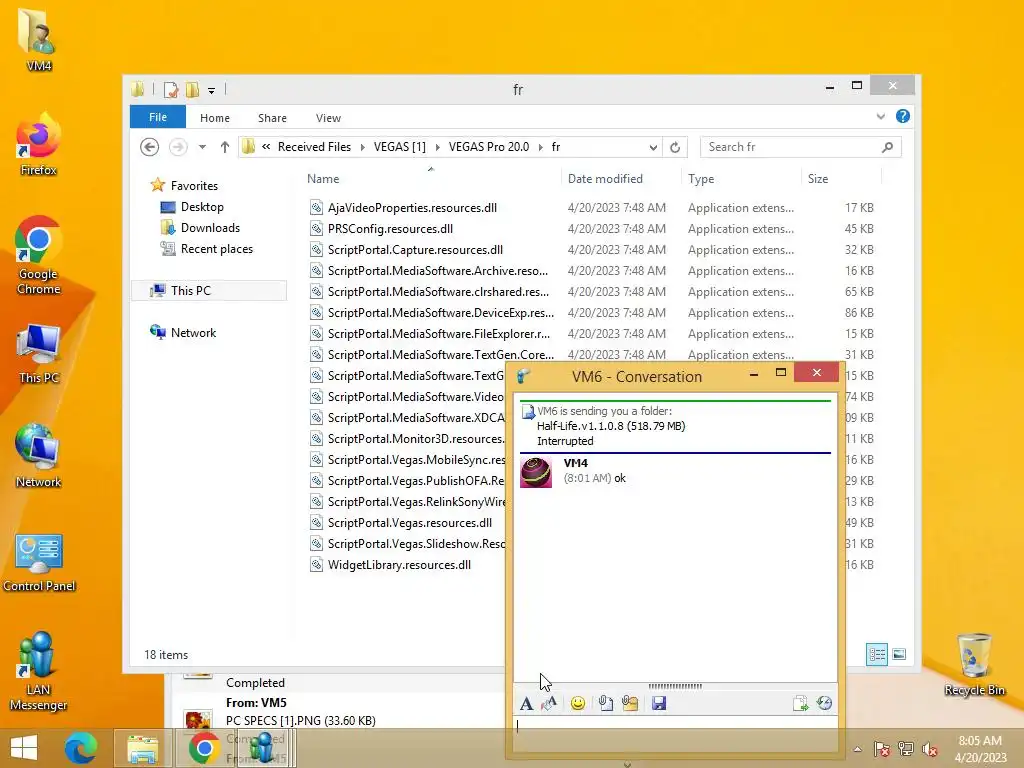The height and width of the screenshot is (768, 1024).
Task: Open Quick Access Toolbar customize dropdown
Action: tap(212, 90)
